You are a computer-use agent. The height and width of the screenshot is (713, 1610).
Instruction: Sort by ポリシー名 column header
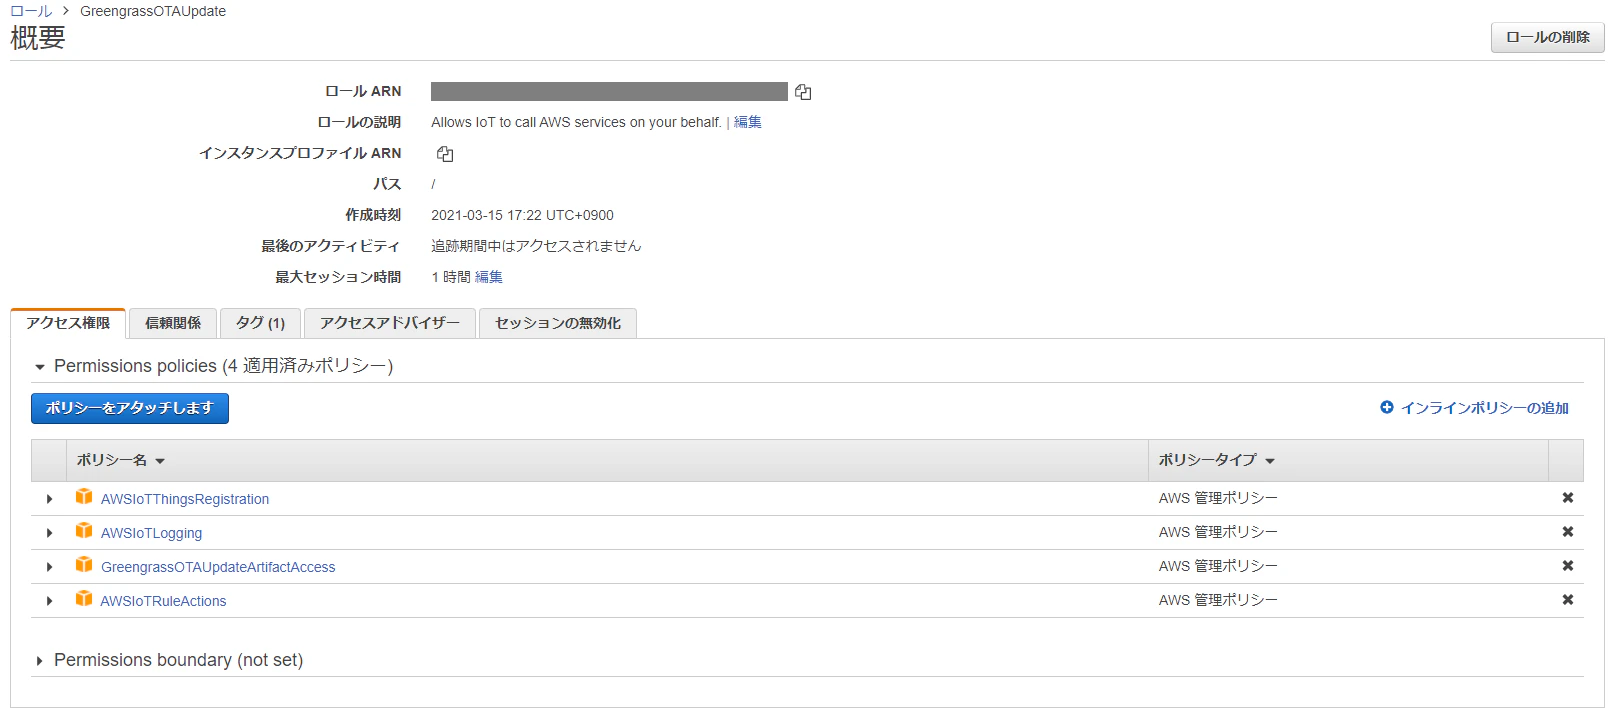click(x=121, y=460)
